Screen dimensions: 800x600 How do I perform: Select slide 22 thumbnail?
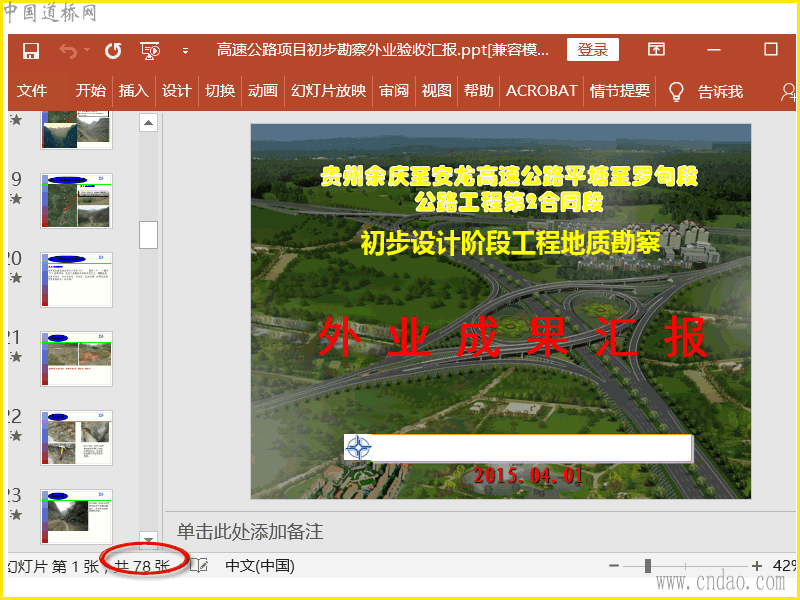point(77,438)
